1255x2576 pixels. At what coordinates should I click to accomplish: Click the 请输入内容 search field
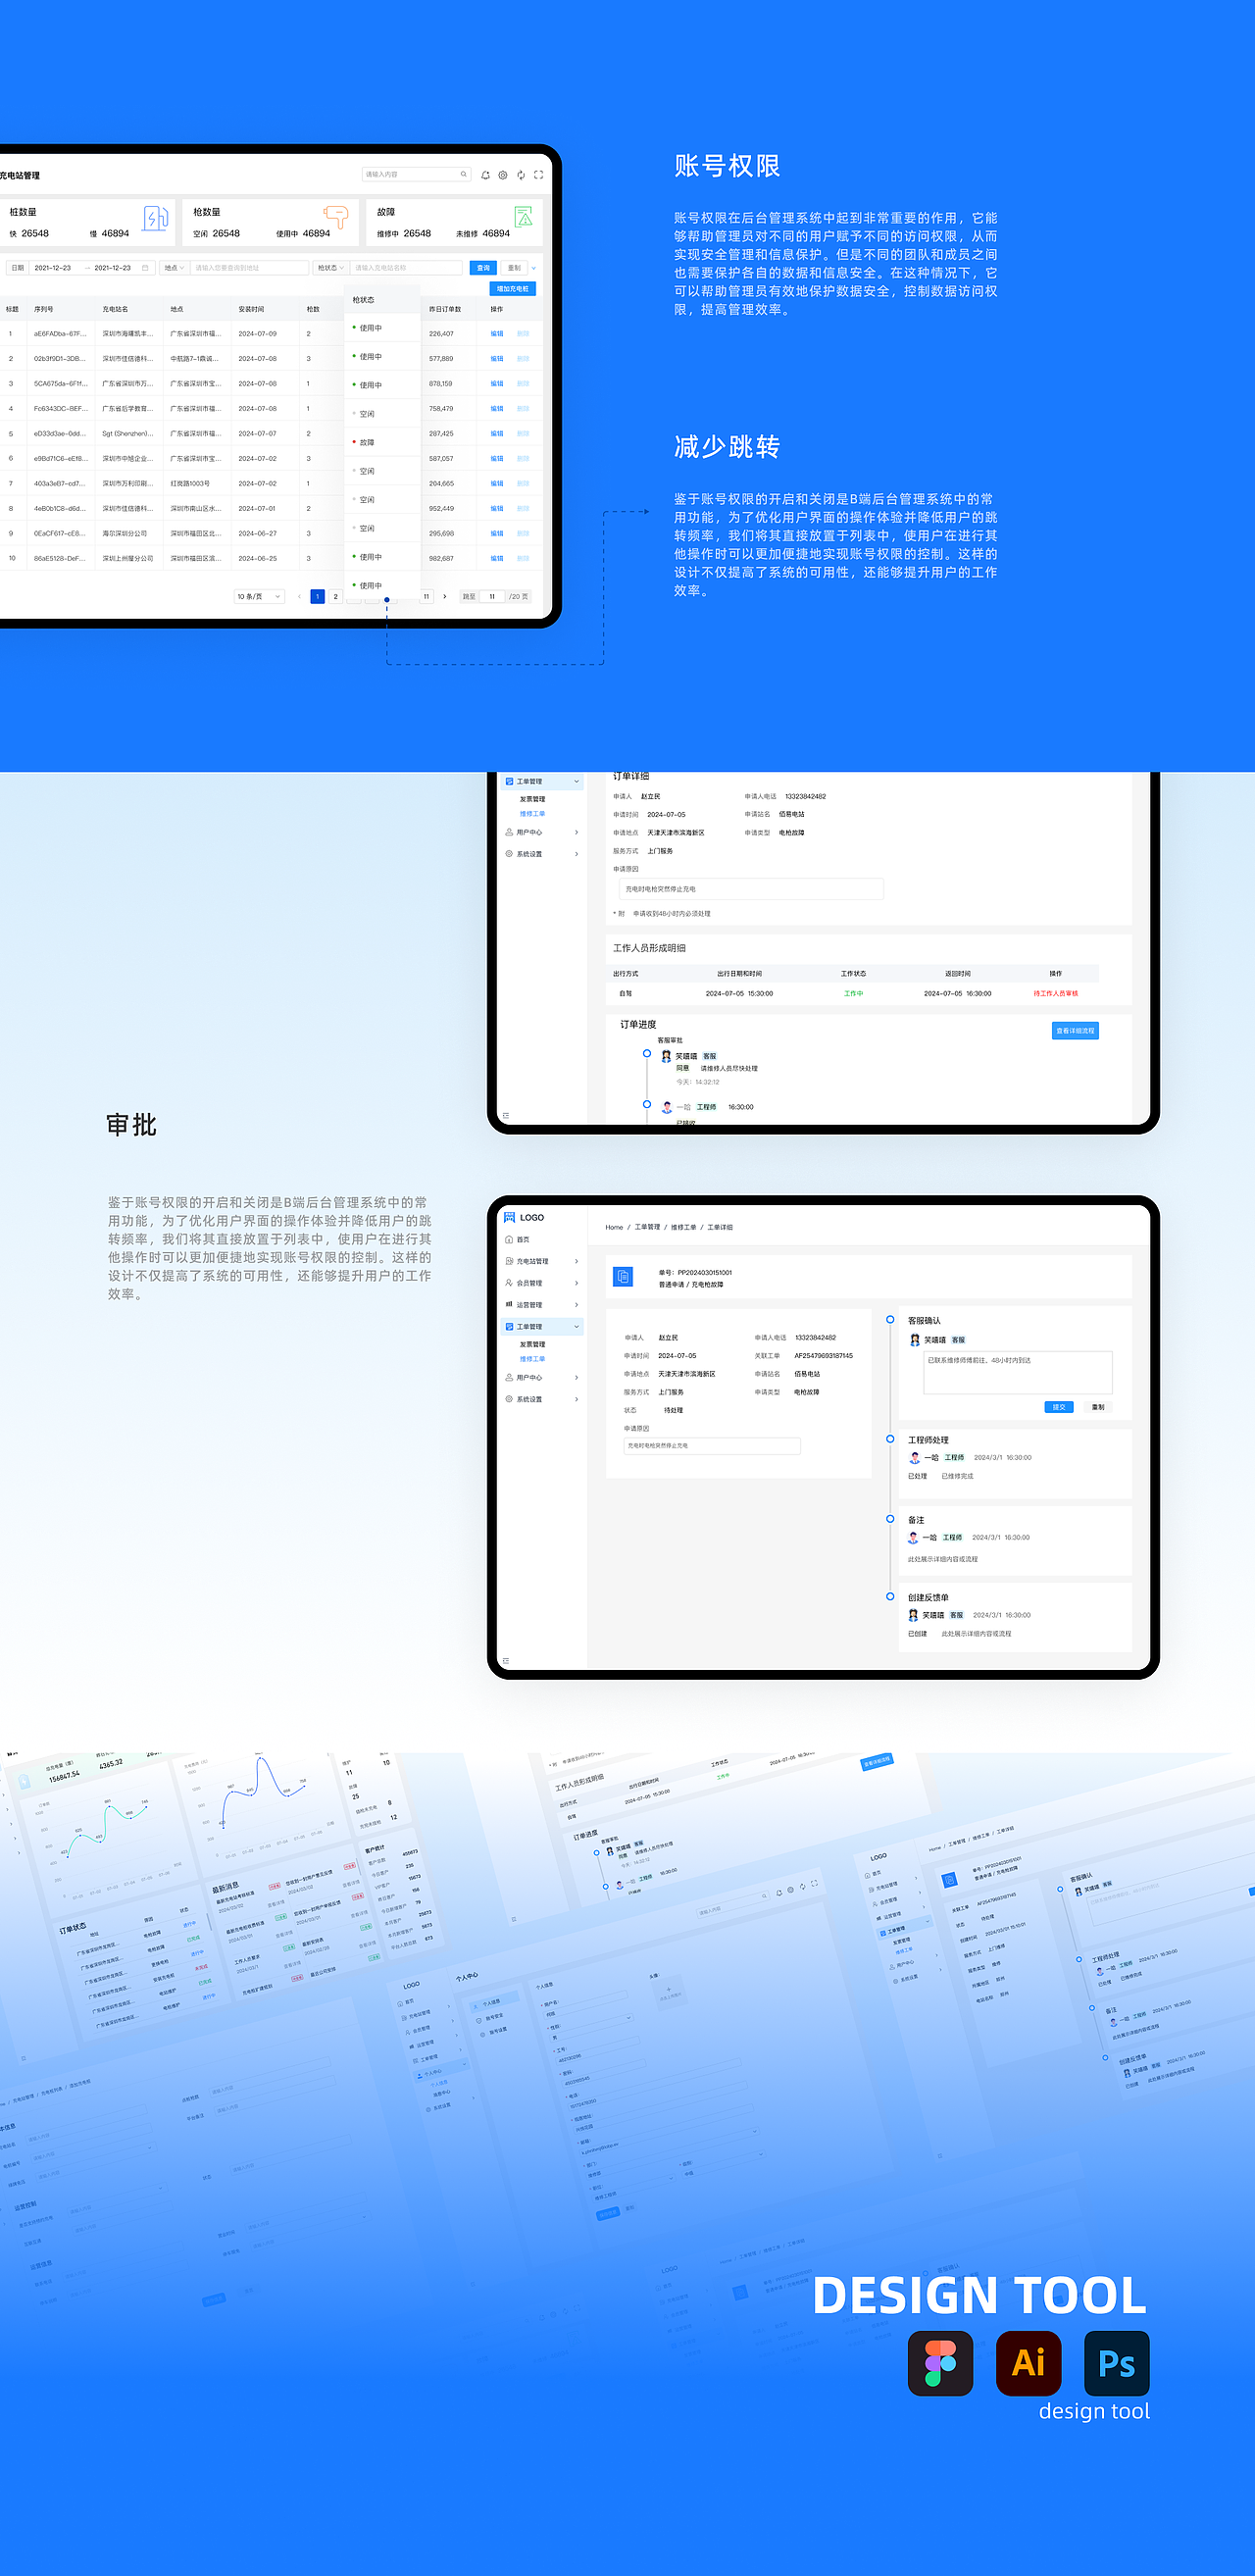[x=416, y=175]
